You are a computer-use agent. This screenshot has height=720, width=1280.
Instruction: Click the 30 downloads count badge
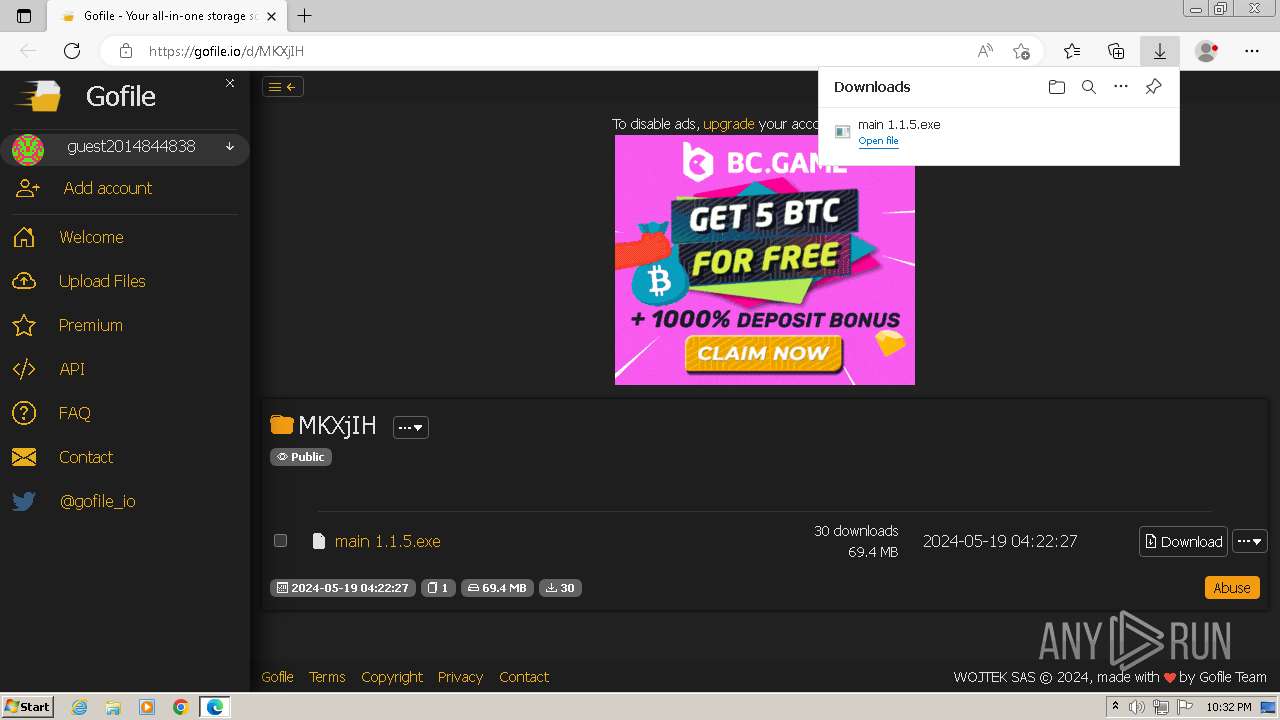[x=560, y=588]
